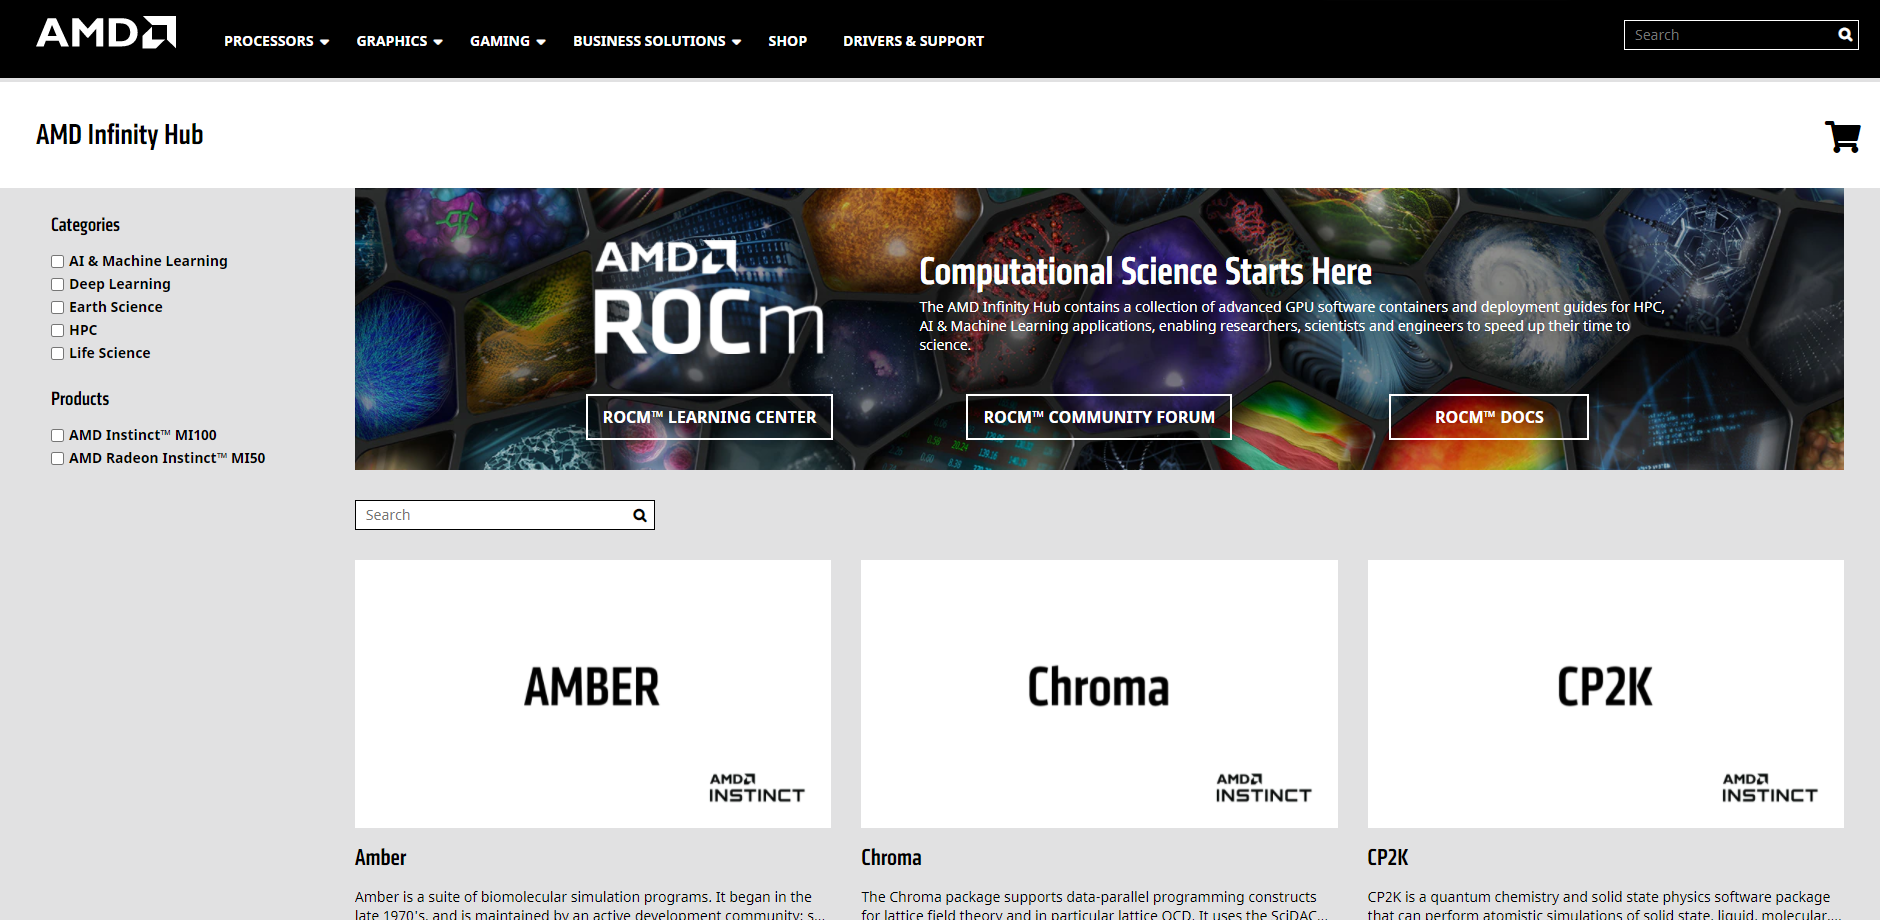Open the Chroma title link
The height and width of the screenshot is (920, 1880).
coord(891,858)
